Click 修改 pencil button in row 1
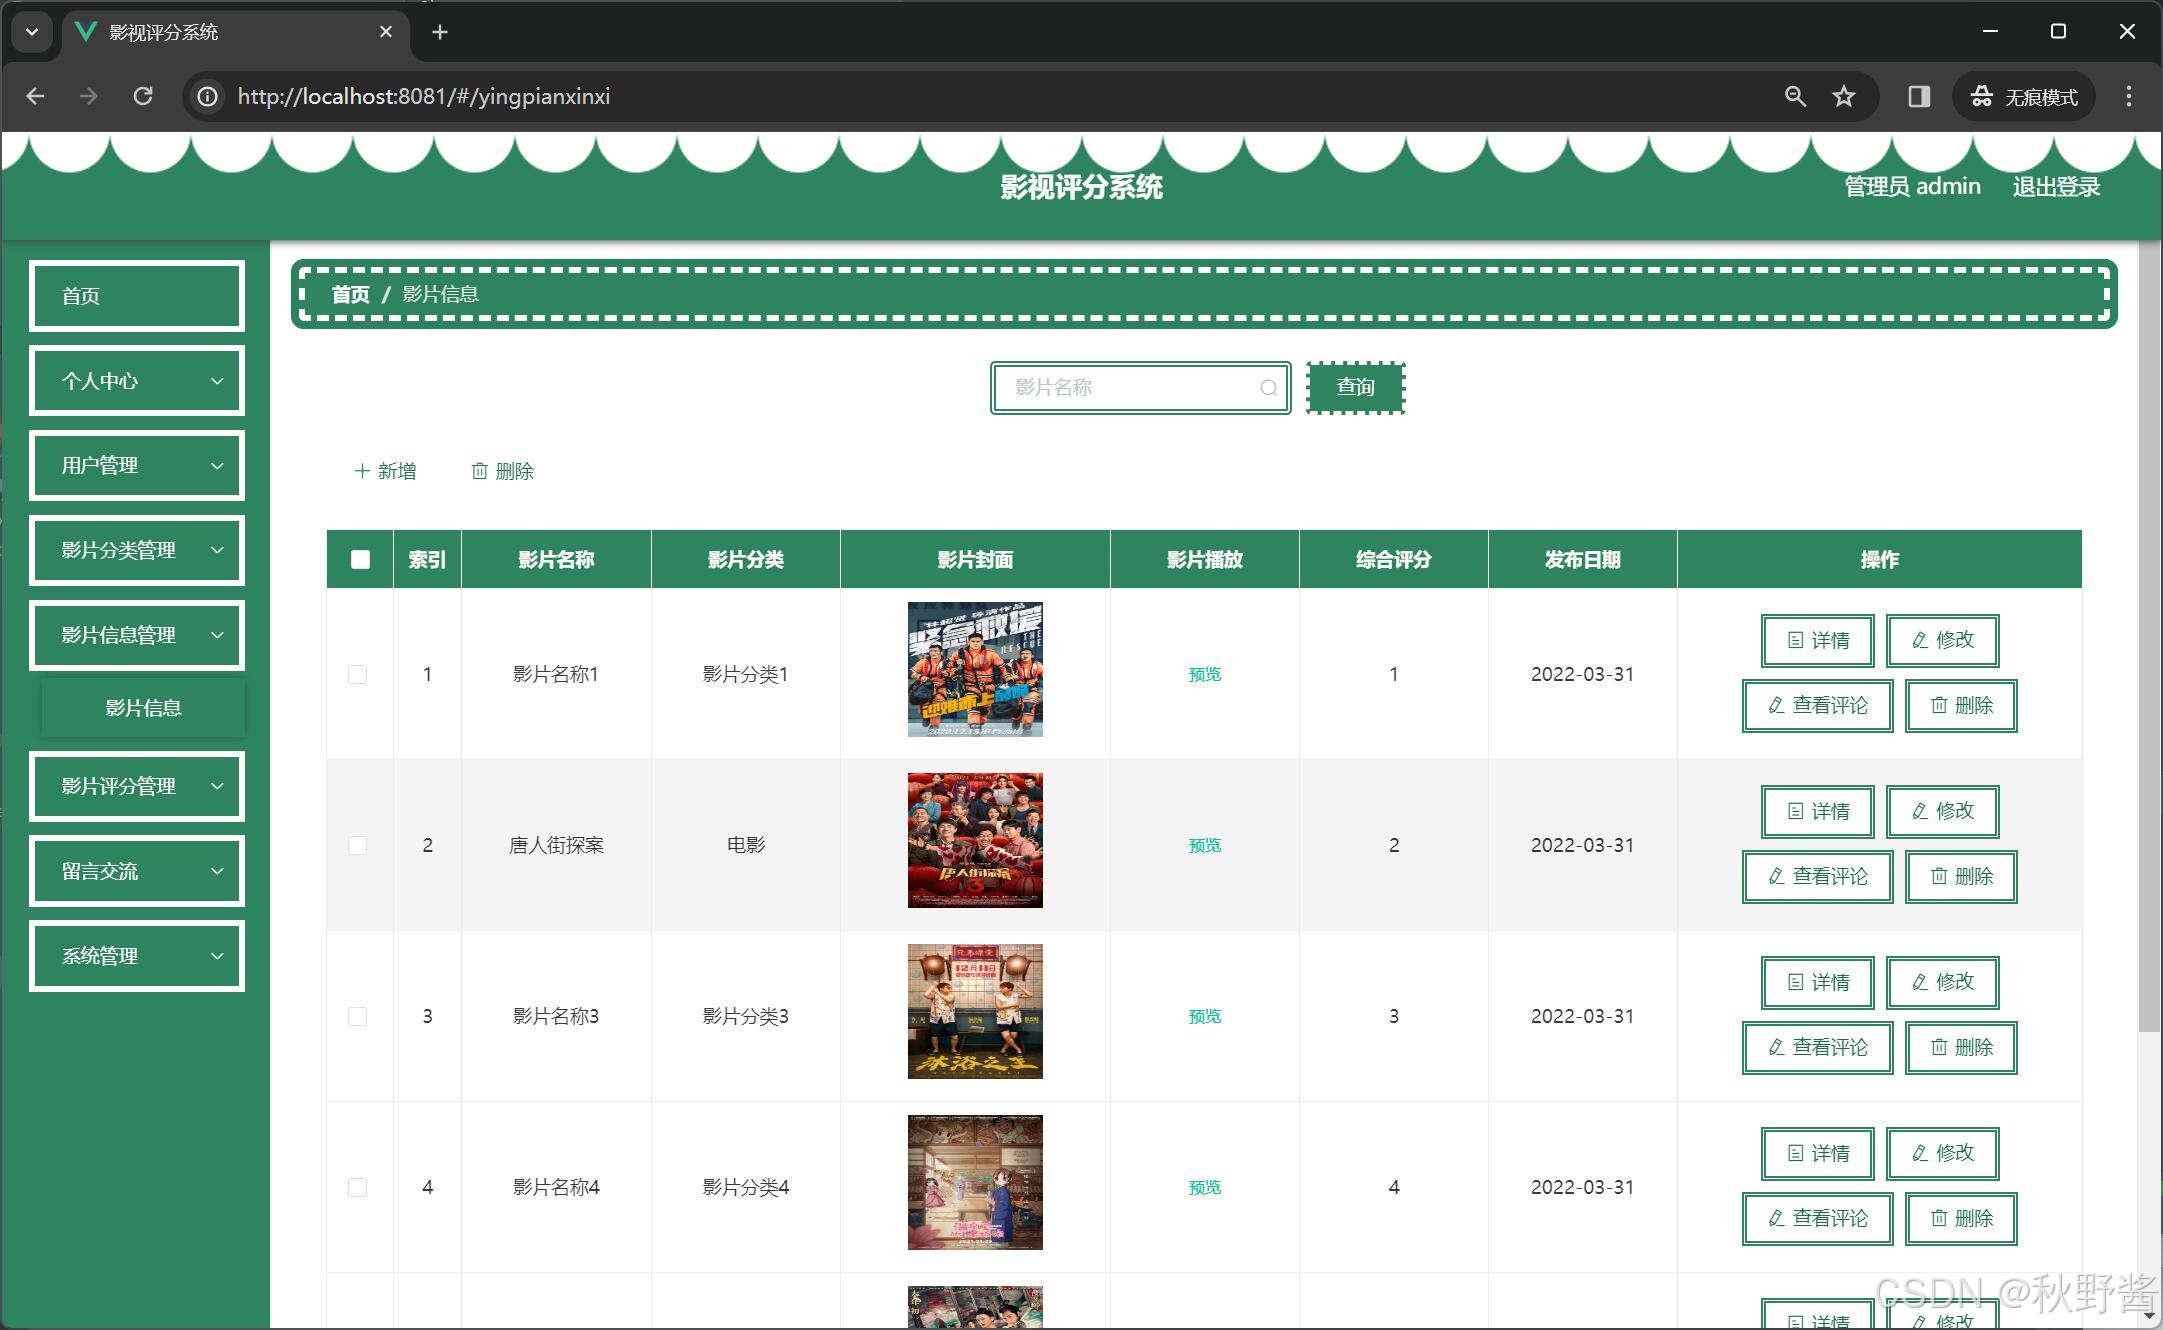This screenshot has width=2163, height=1330. (1942, 640)
